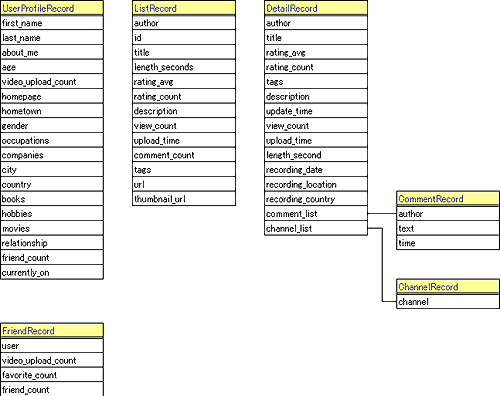Select the comment_count field

[x=184, y=155]
